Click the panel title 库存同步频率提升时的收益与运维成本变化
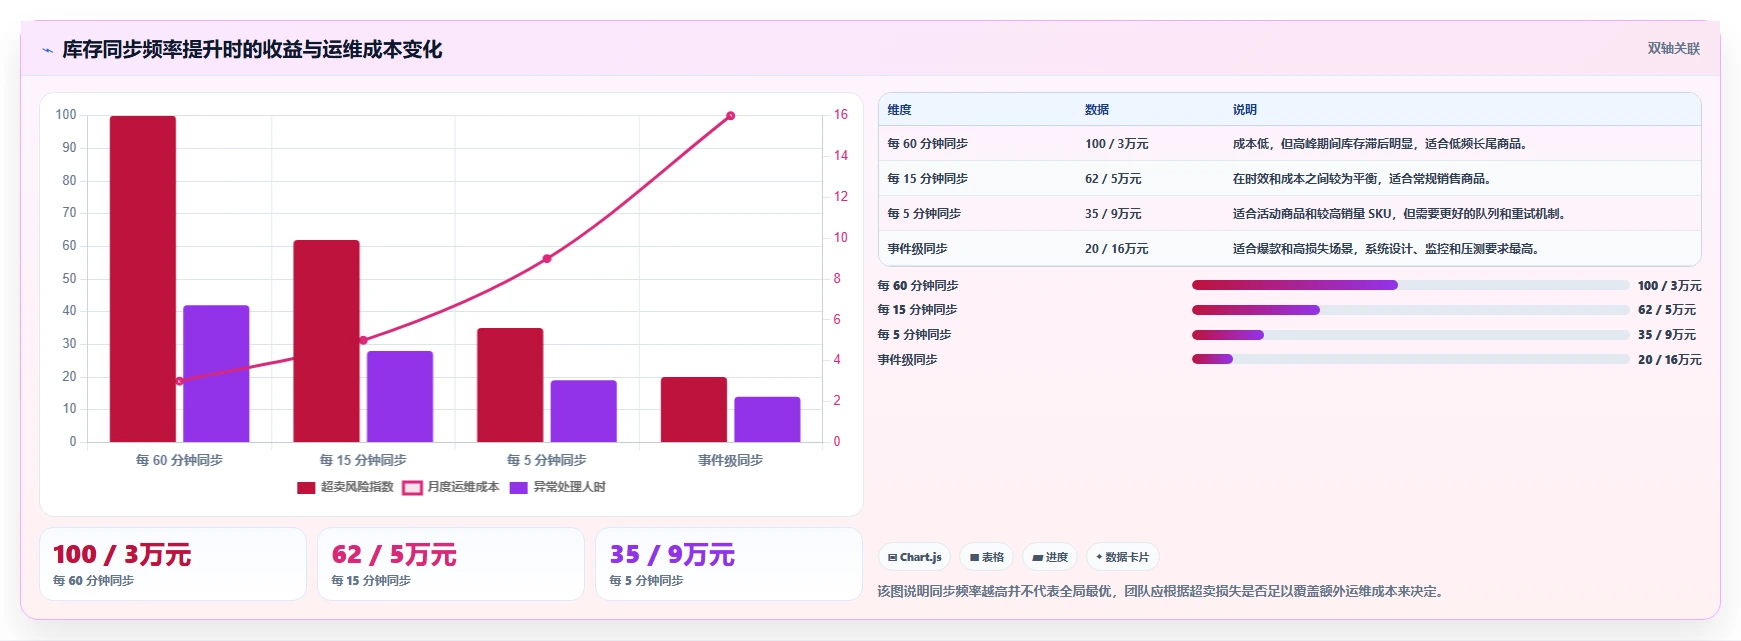The image size is (1741, 641). point(252,50)
